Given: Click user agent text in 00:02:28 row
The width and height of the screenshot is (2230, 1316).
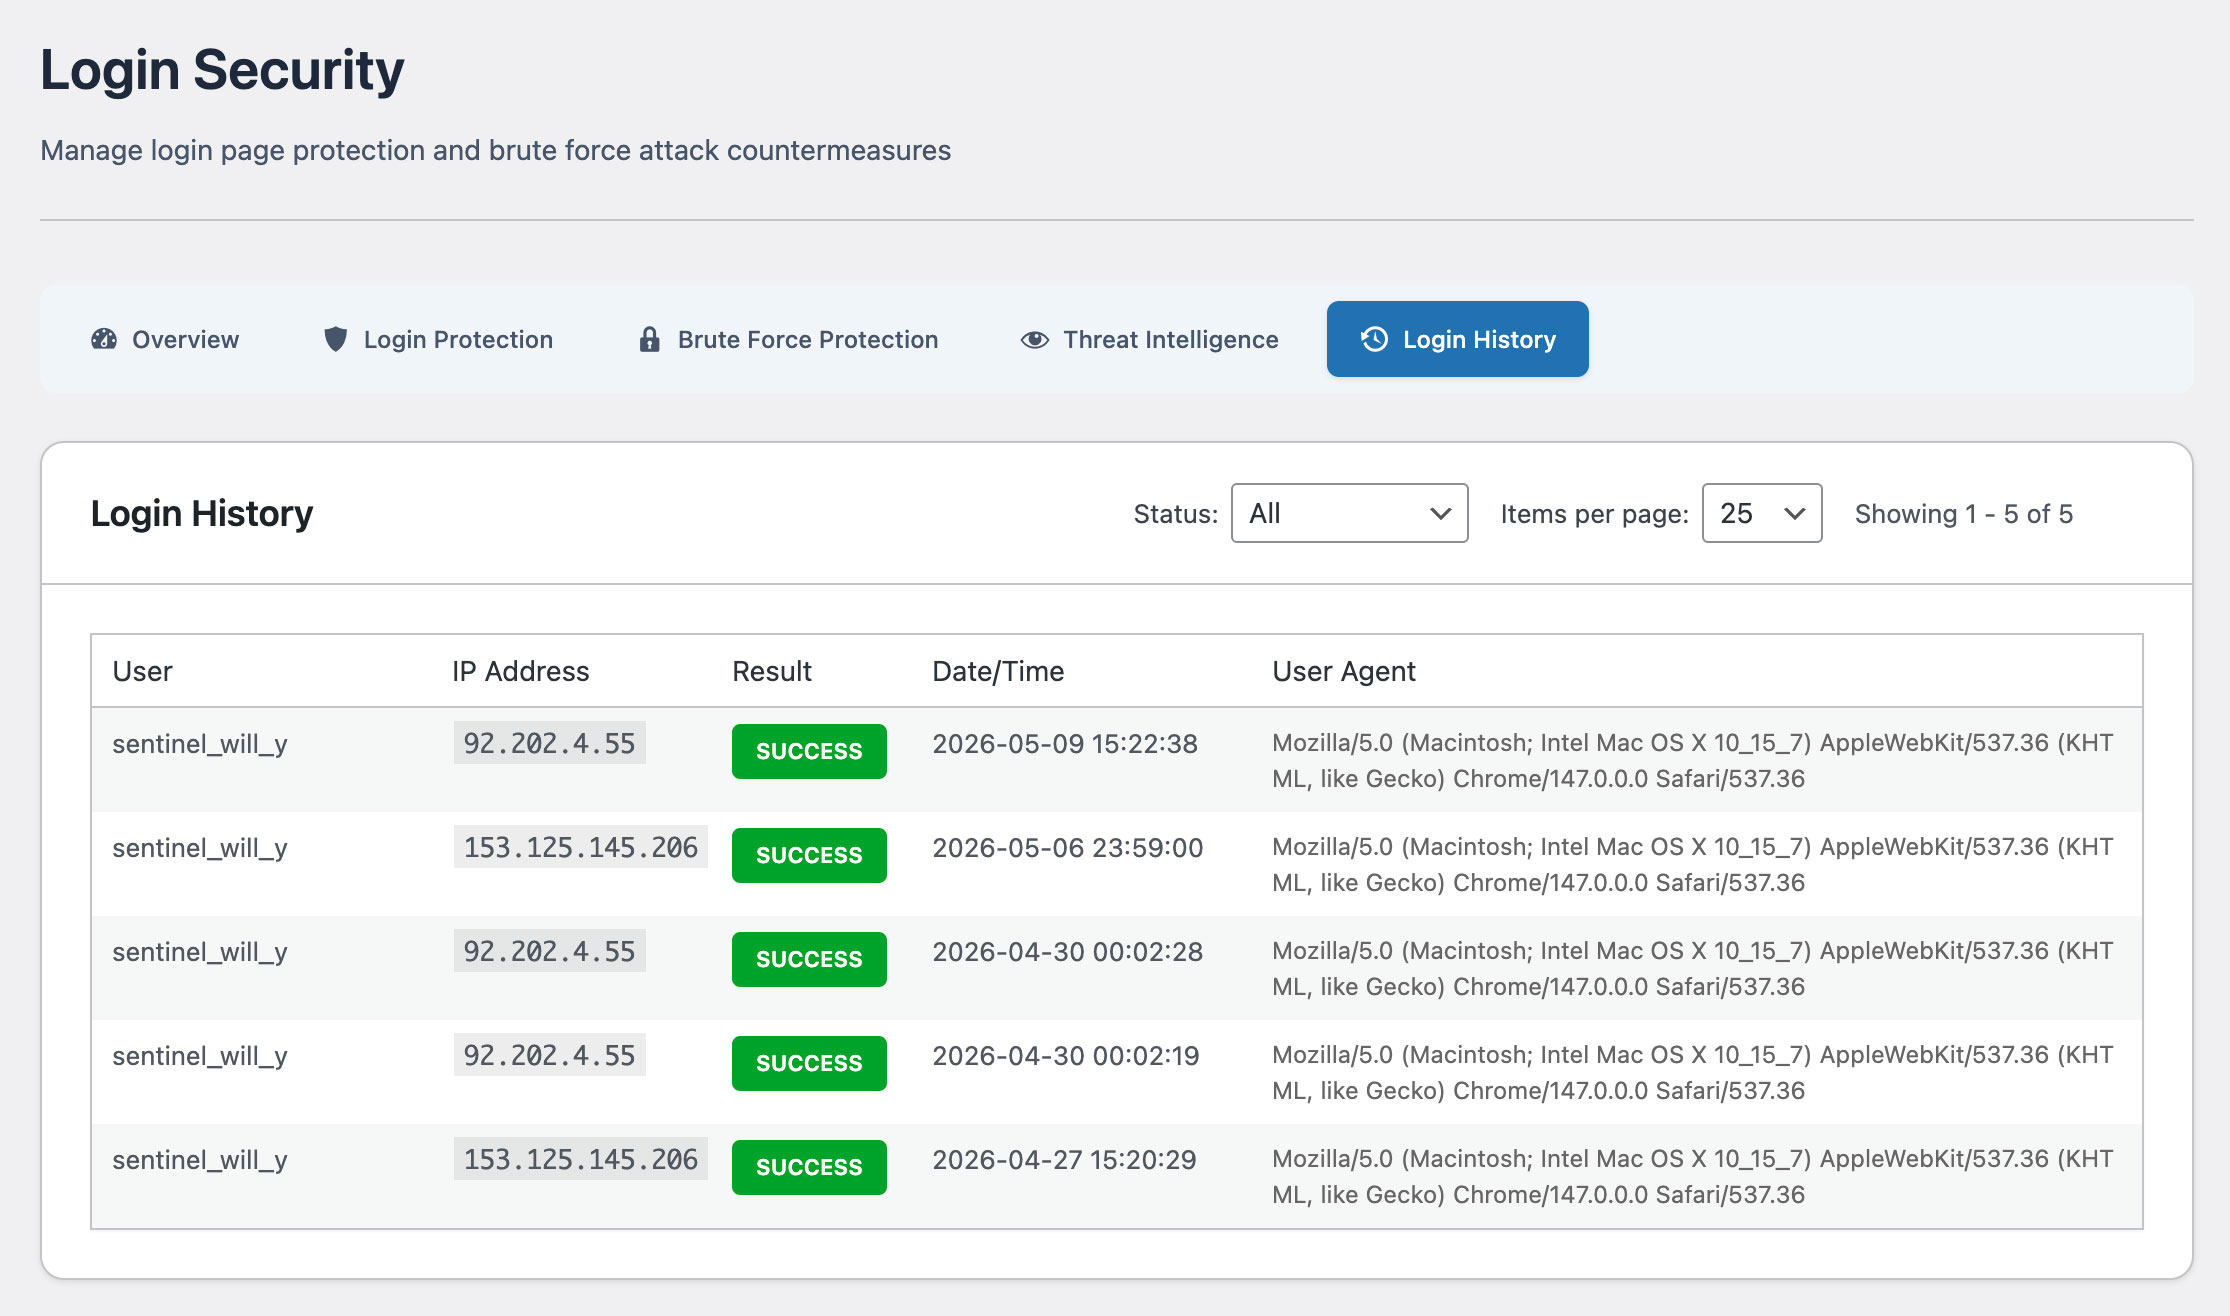Looking at the screenshot, I should [x=1692, y=969].
